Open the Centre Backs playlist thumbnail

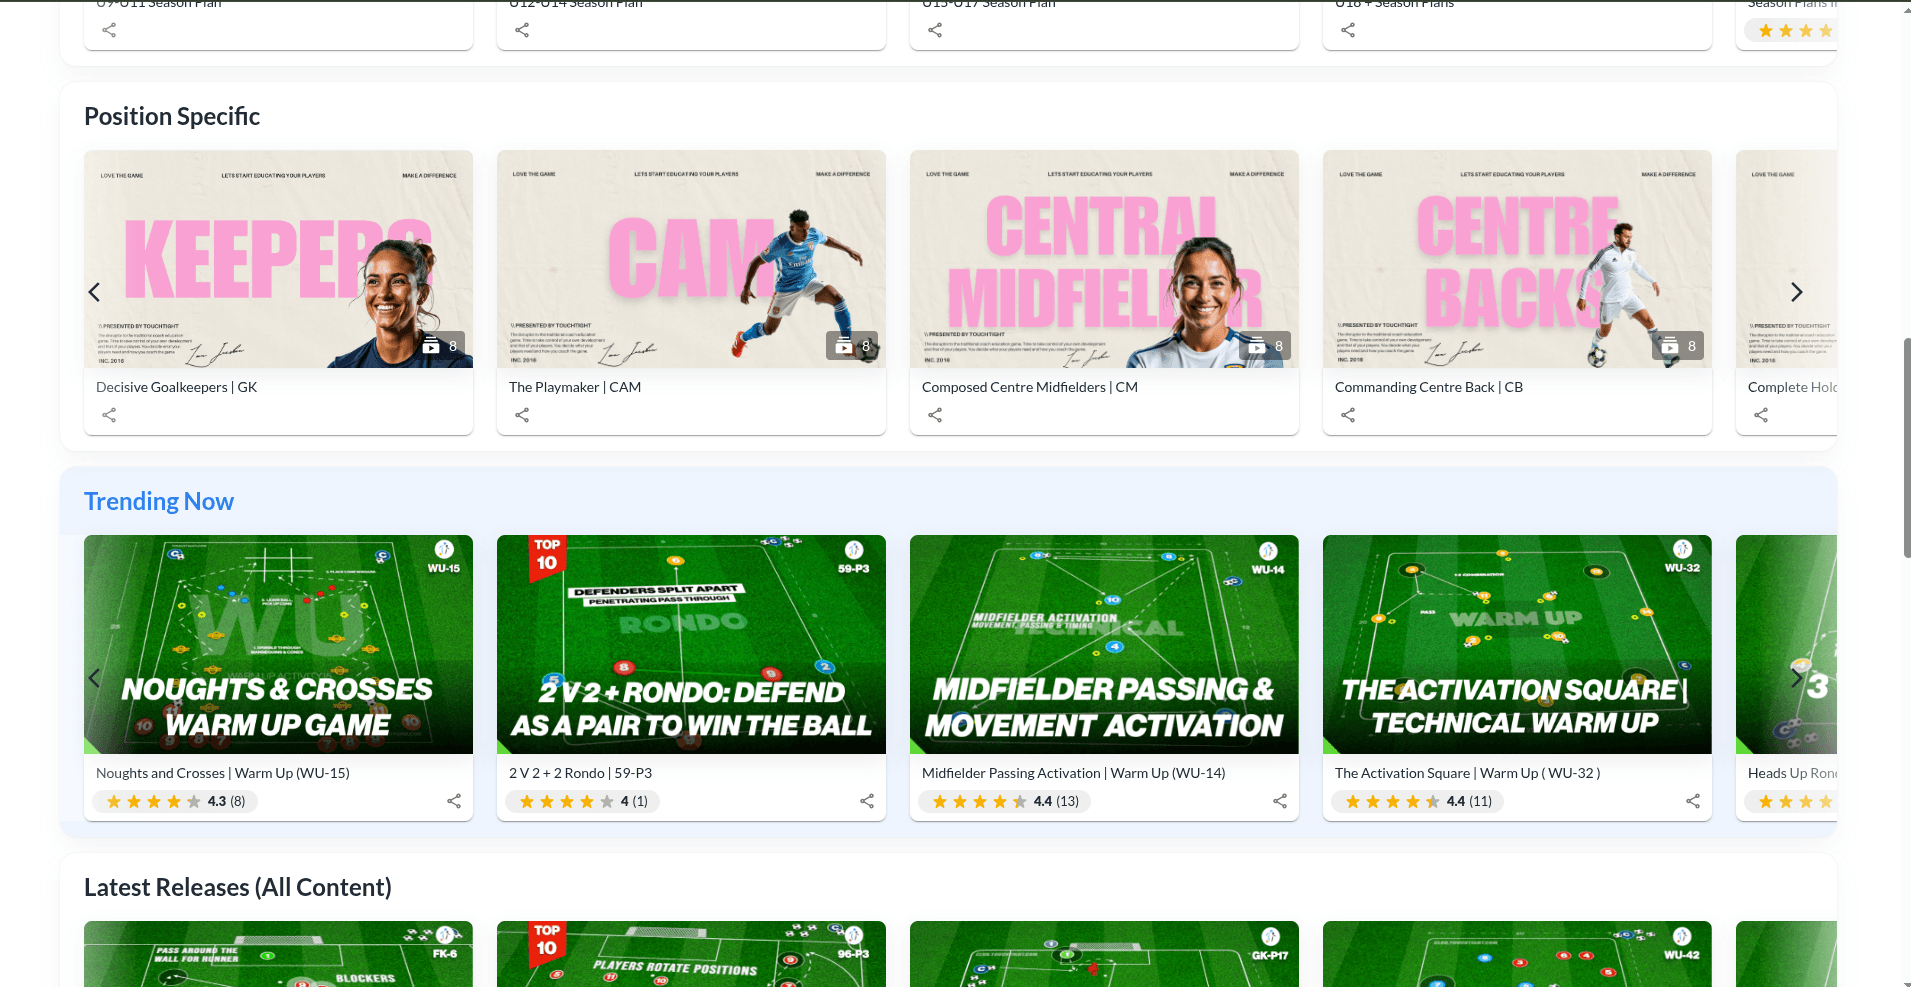(1517, 259)
